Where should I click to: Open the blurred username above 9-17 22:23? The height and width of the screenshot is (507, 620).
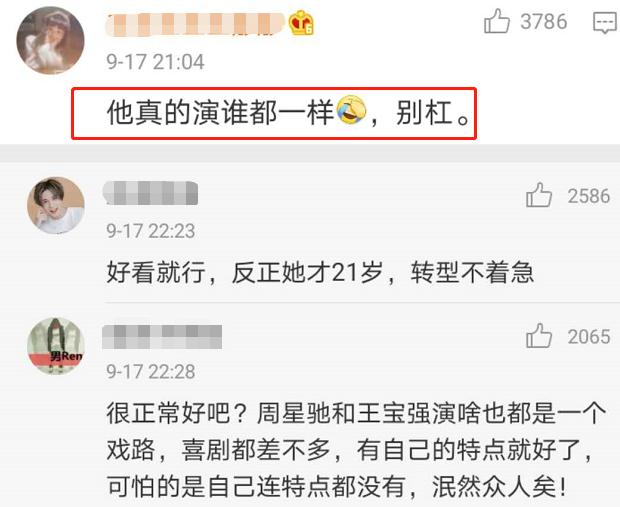(x=150, y=193)
